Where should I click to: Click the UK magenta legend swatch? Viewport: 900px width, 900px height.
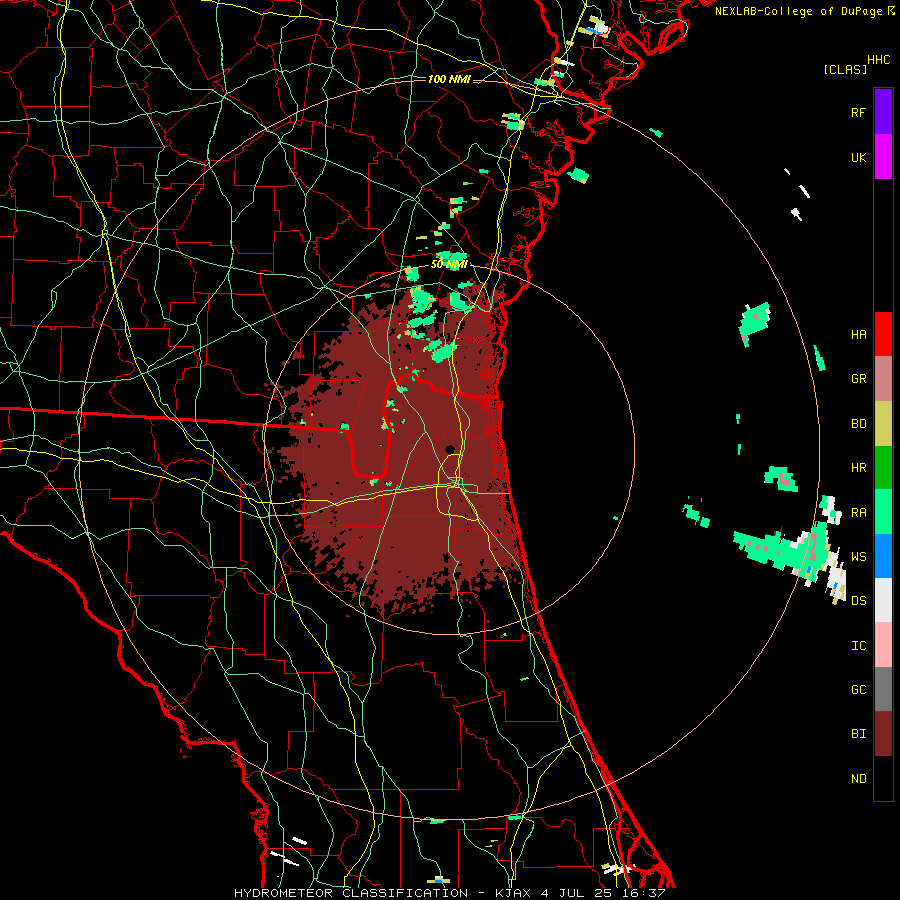point(883,157)
